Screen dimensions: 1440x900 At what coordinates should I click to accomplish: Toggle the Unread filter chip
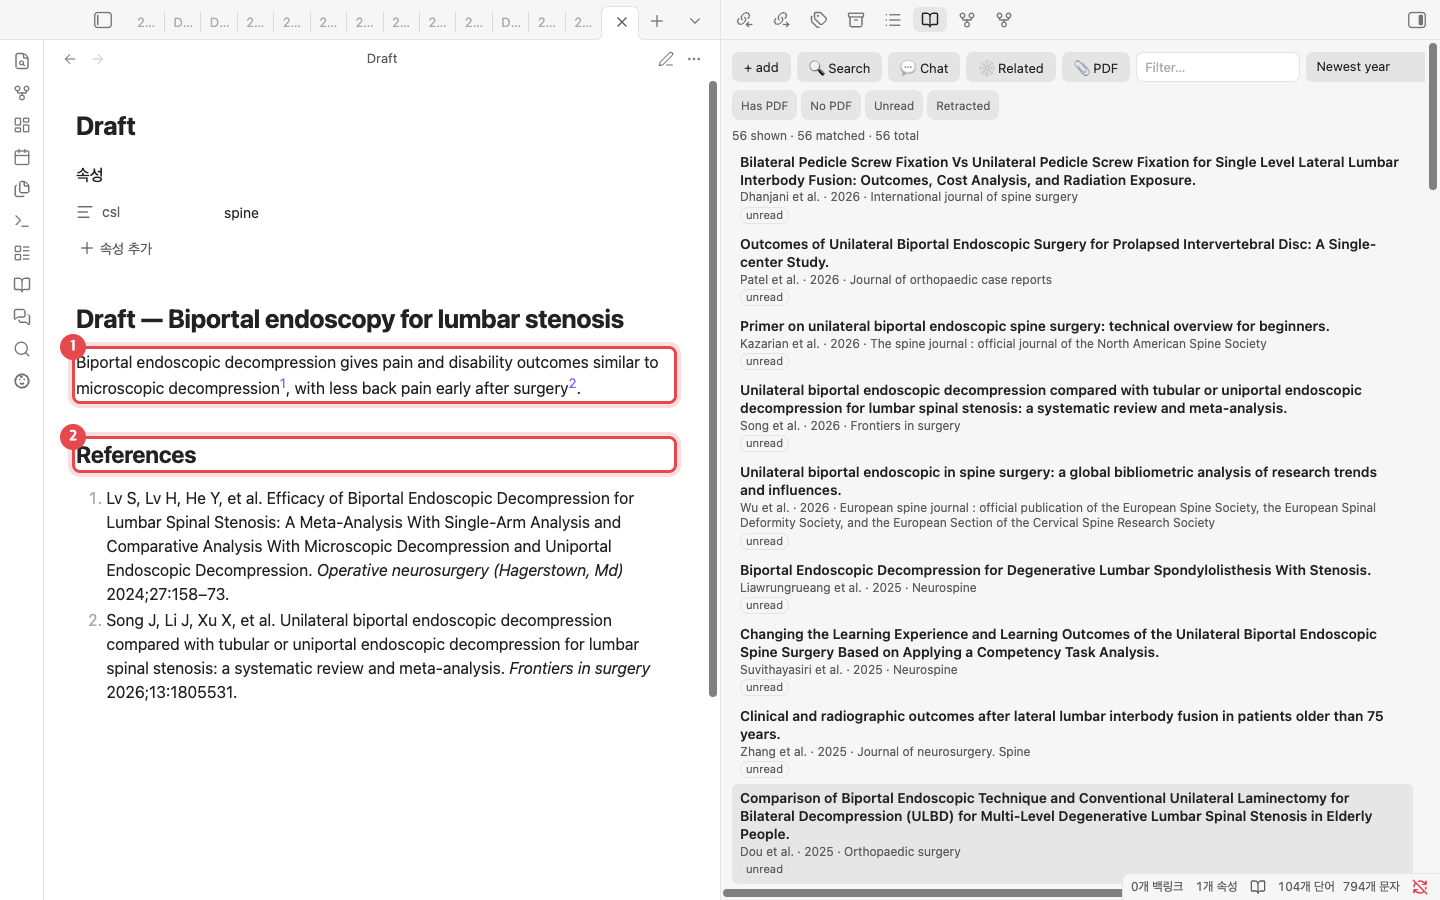tap(894, 105)
